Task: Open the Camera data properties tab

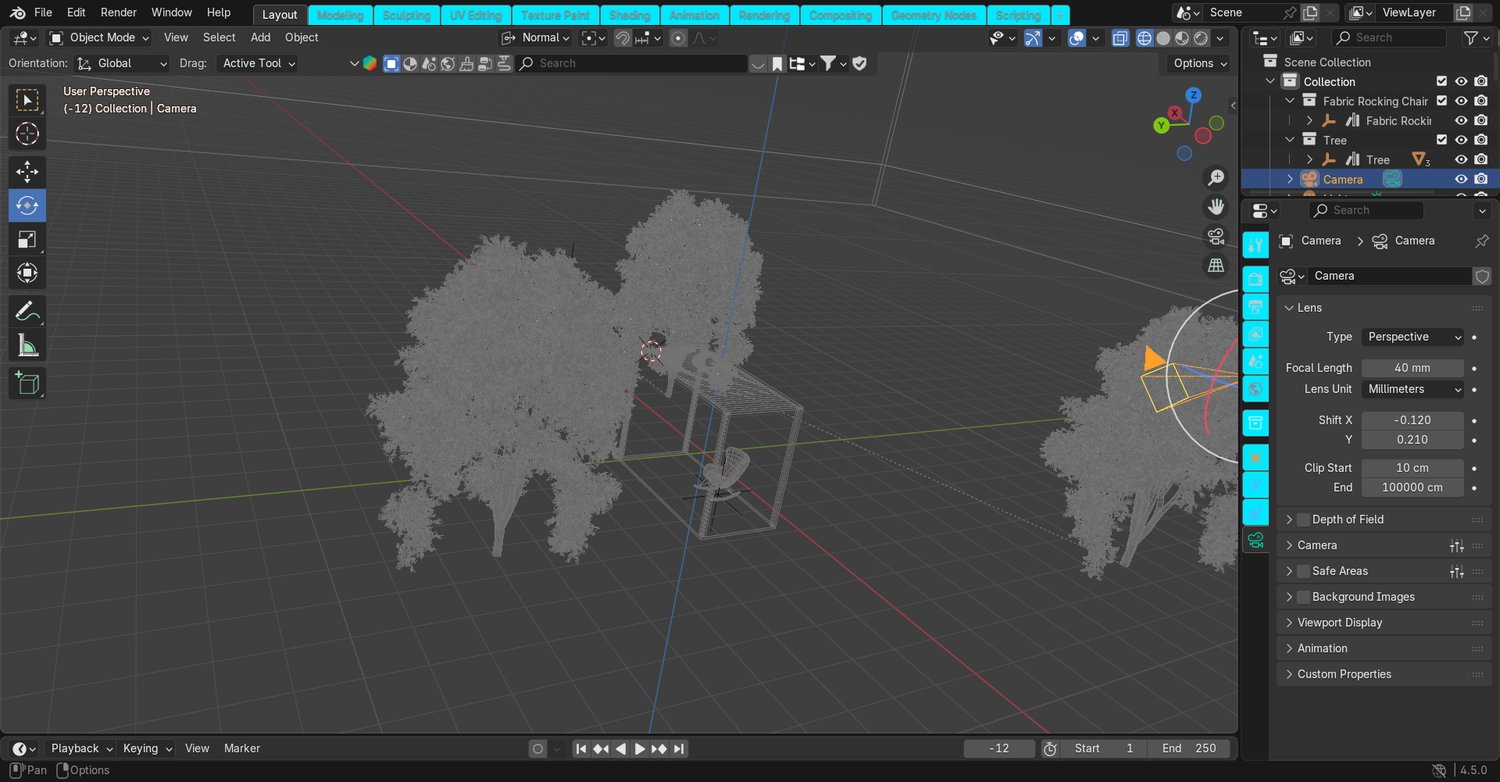Action: 1256,540
